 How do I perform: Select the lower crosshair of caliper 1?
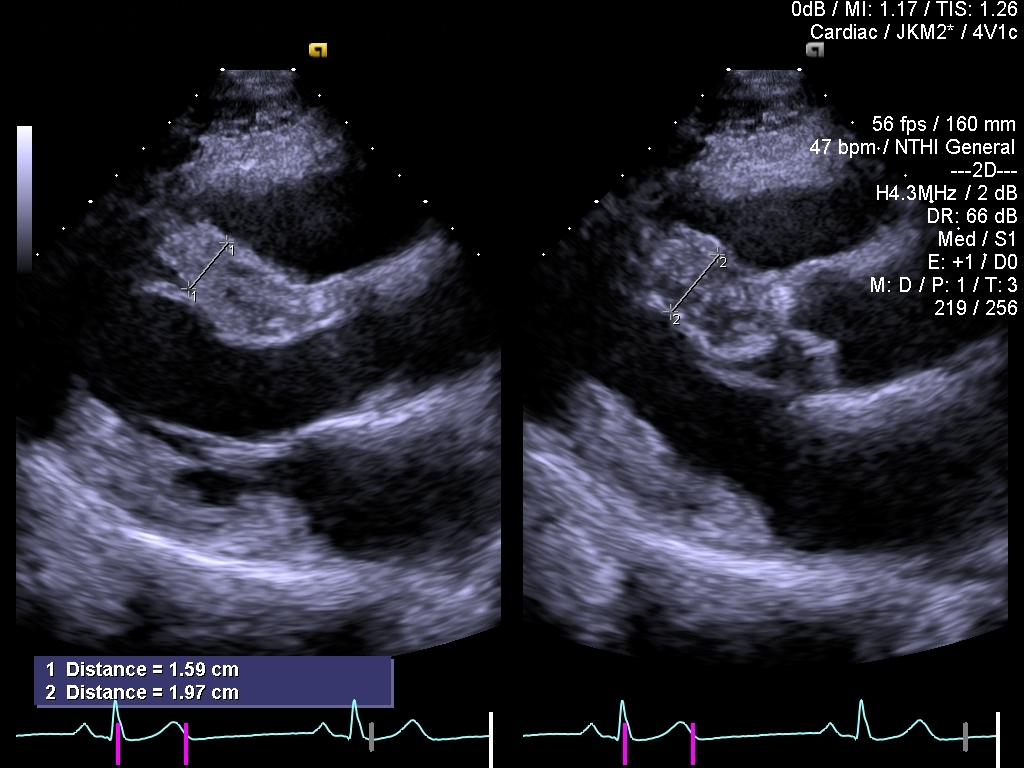[188, 287]
